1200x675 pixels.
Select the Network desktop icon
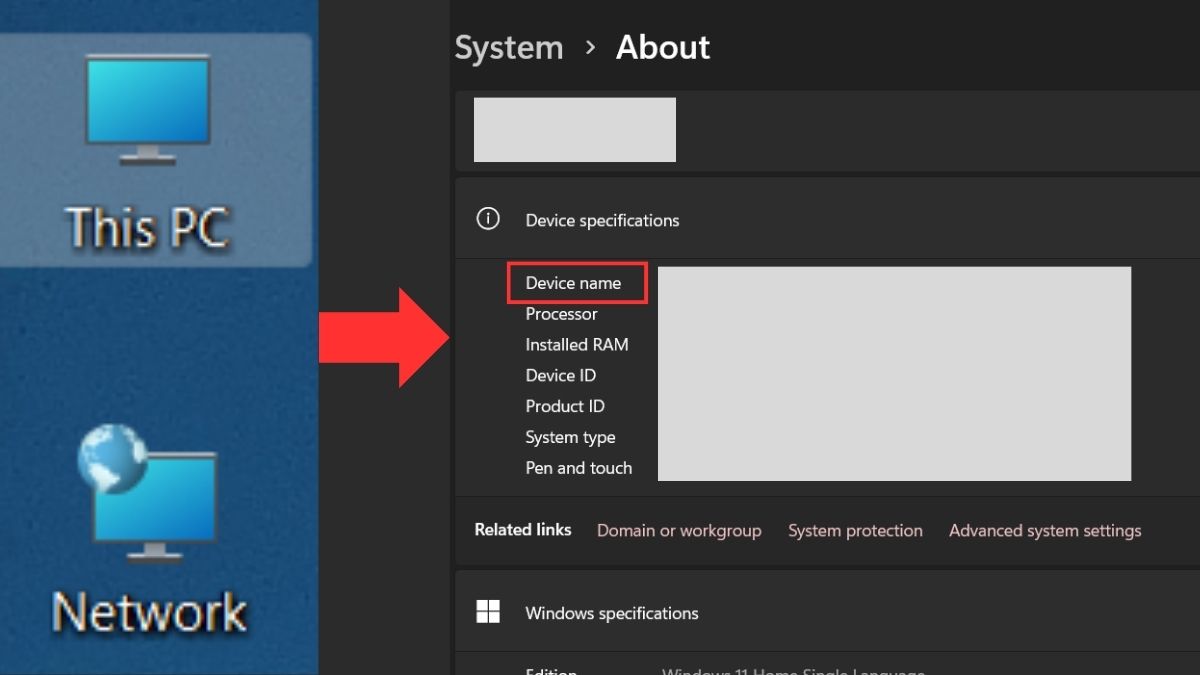tap(148, 530)
